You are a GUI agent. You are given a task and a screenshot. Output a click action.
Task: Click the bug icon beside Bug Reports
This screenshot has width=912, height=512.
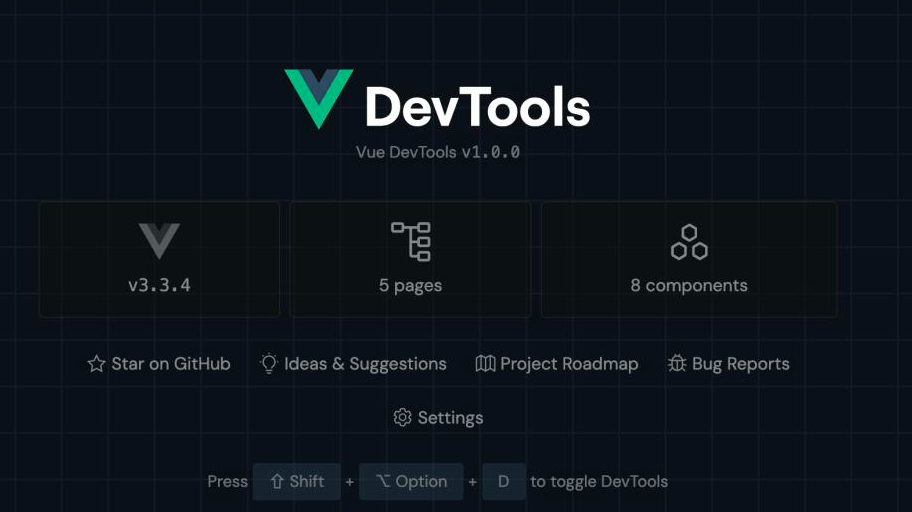click(x=677, y=364)
